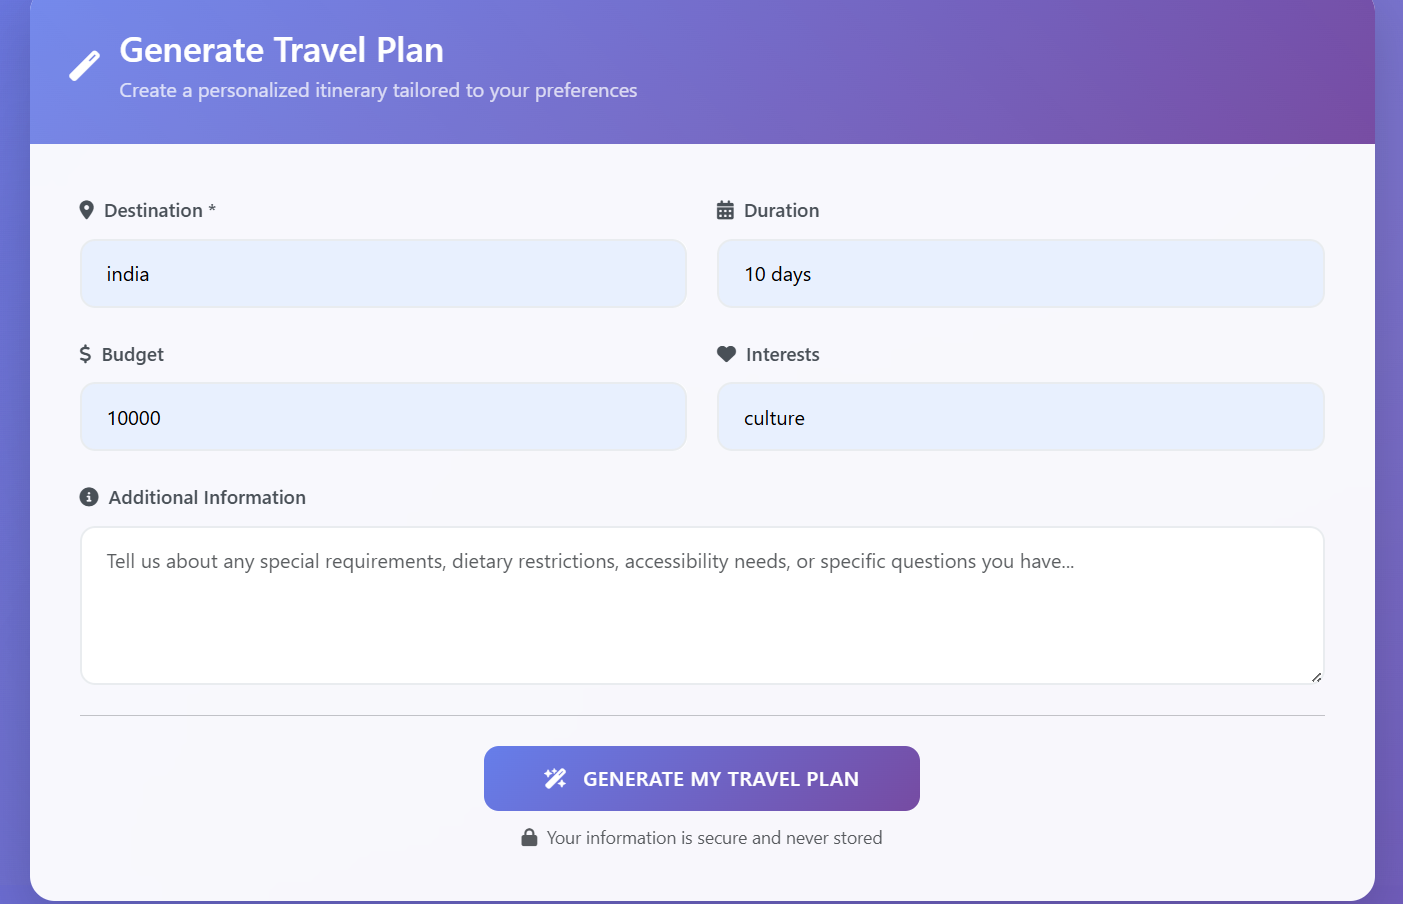Viewport: 1403px width, 904px height.
Task: Click the Additional Information label text
Action: 207,497
